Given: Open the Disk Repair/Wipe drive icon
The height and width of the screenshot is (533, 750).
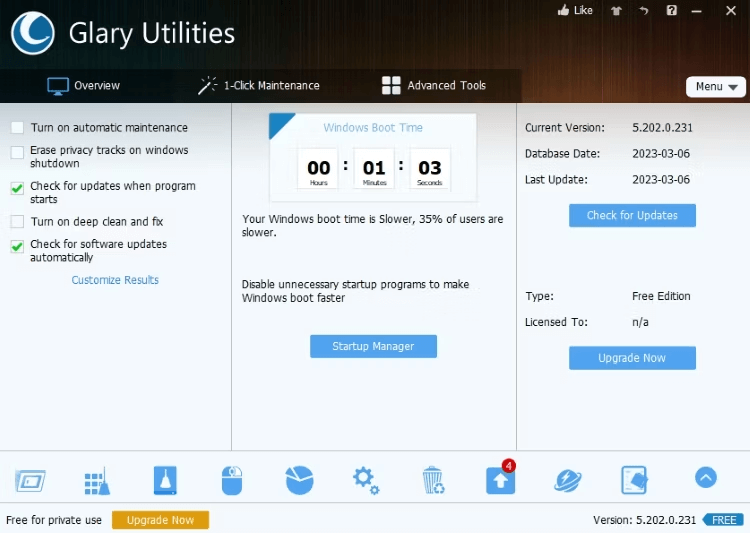Looking at the screenshot, I should (165, 480).
